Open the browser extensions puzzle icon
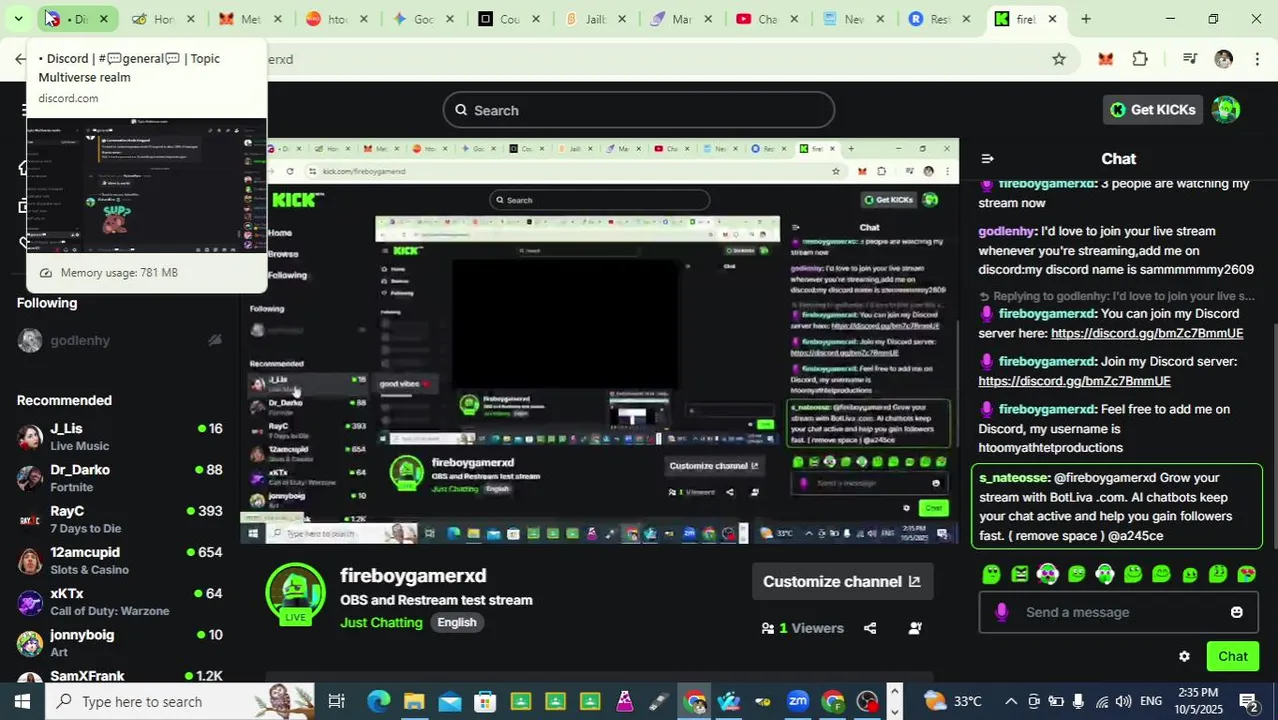Image resolution: width=1278 pixels, height=720 pixels. [1140, 59]
